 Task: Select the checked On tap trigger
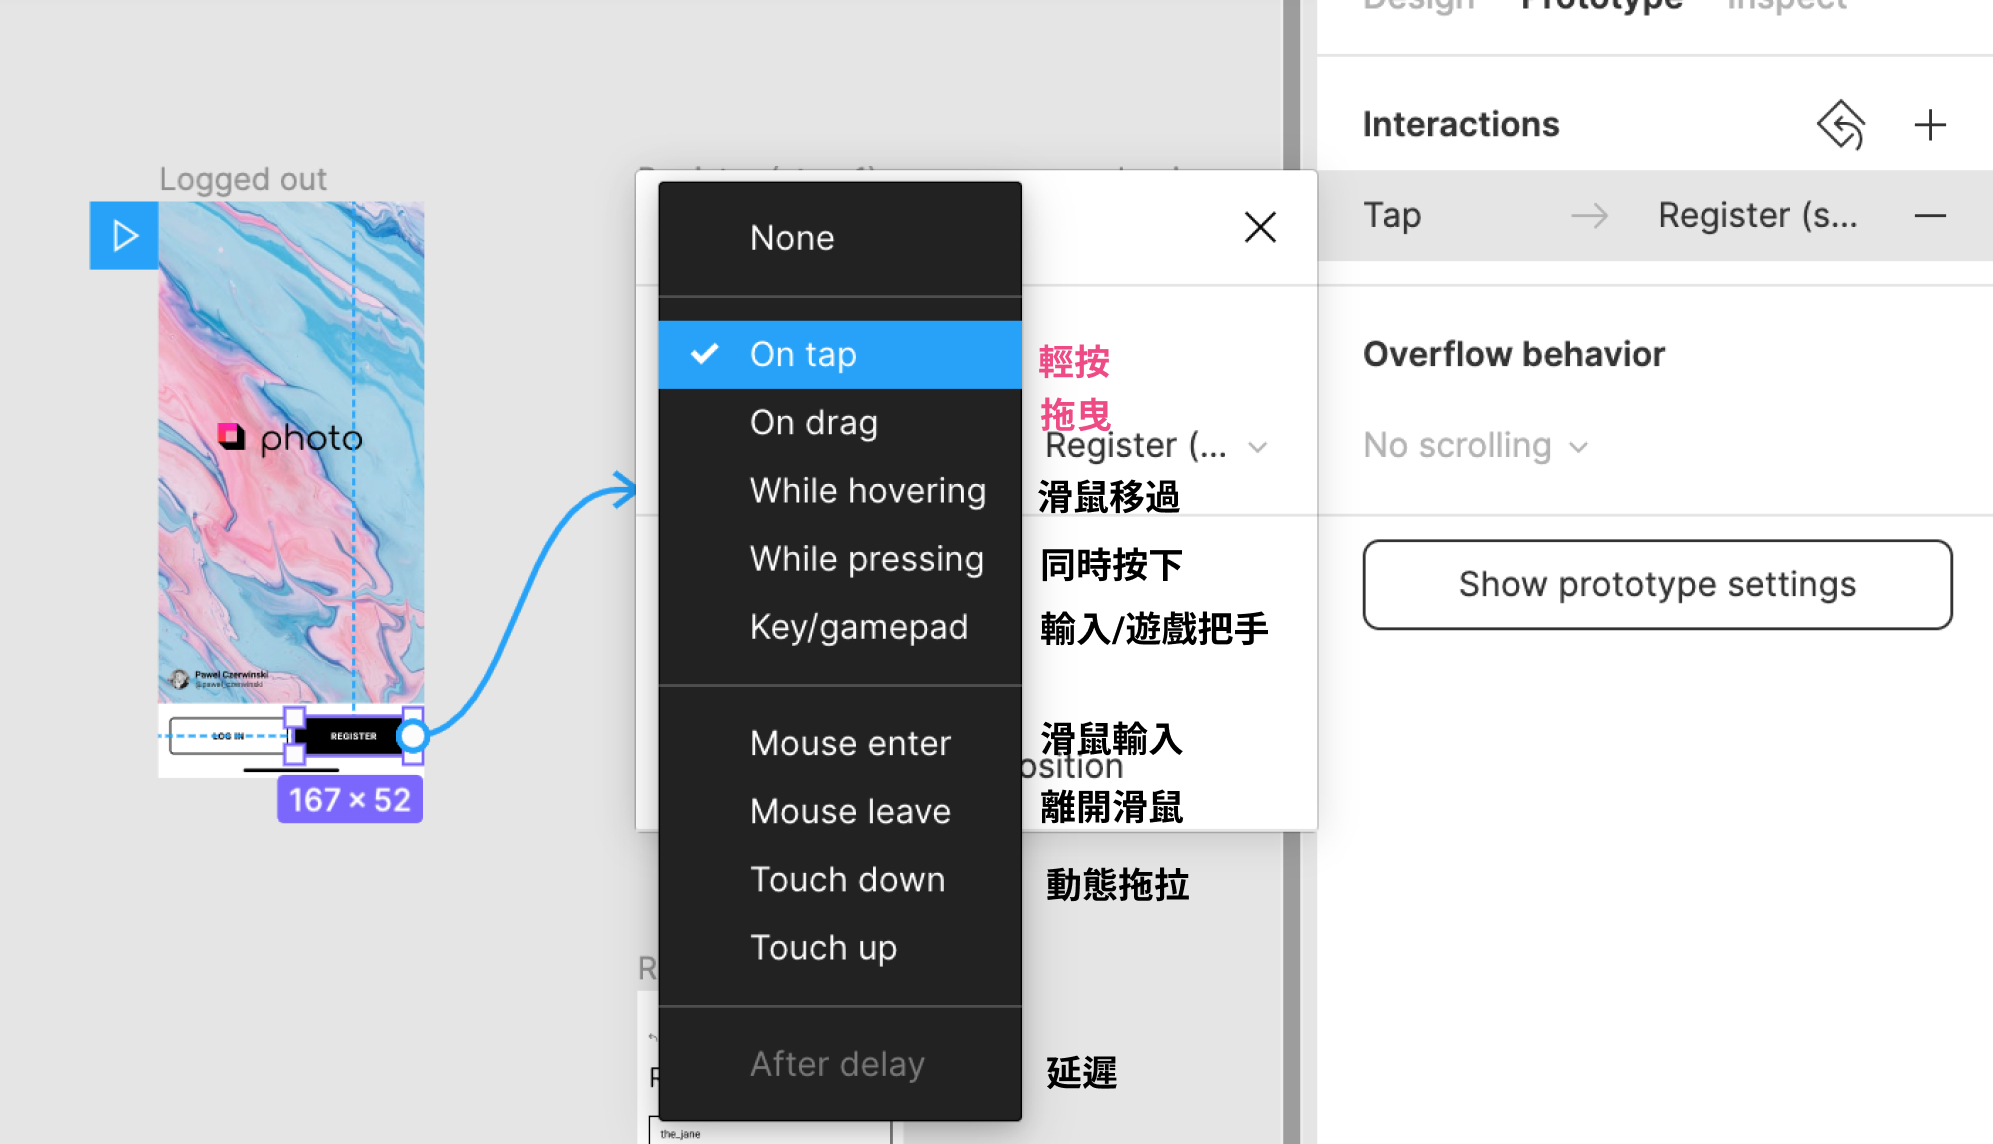803,354
